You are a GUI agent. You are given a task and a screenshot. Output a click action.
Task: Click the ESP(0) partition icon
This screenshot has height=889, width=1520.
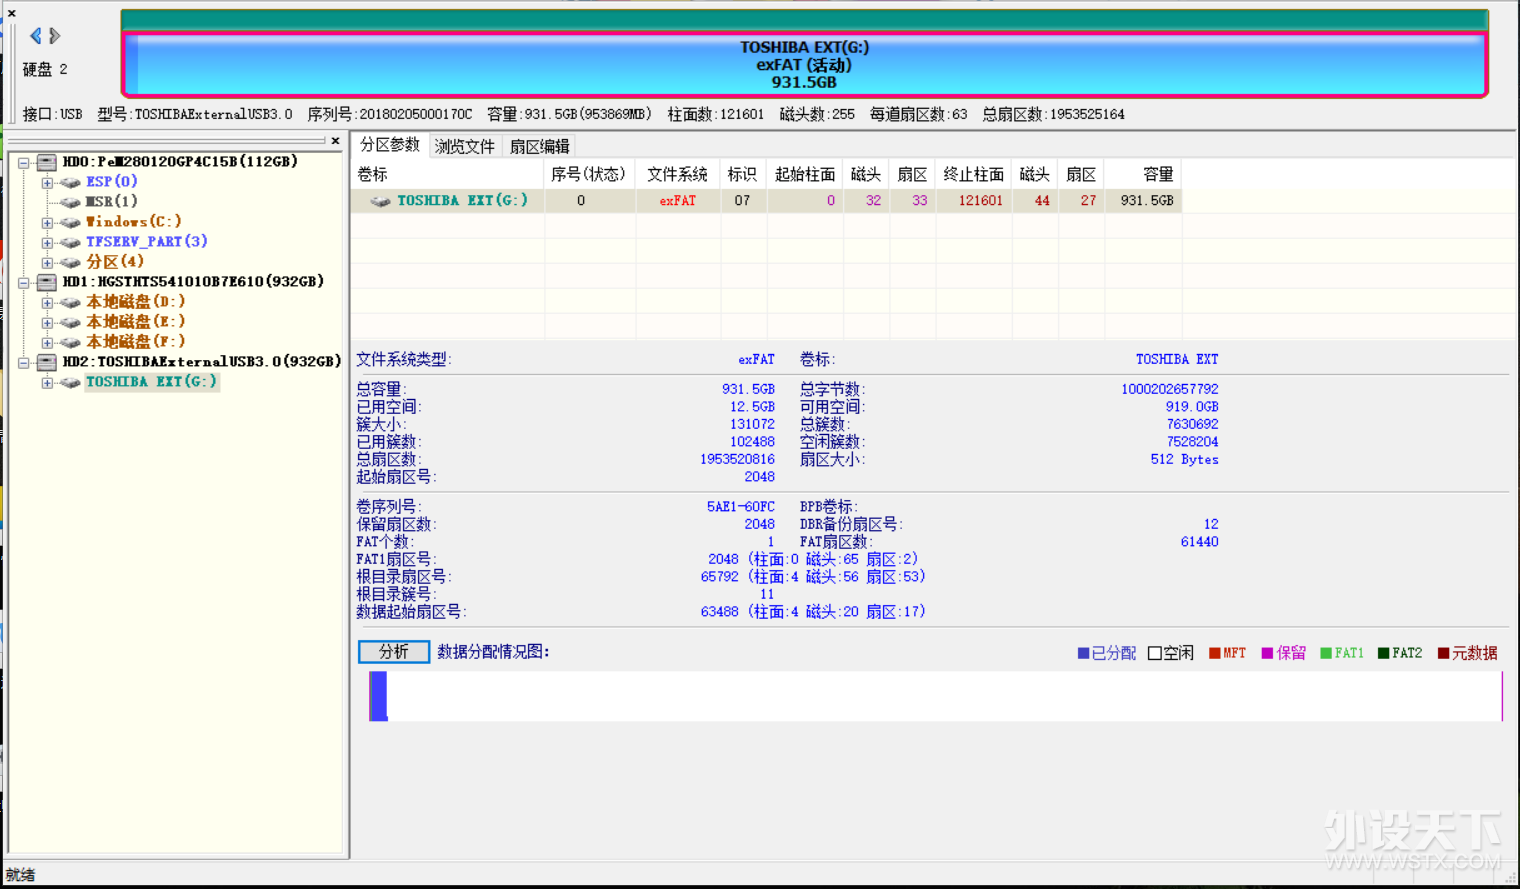pos(70,182)
